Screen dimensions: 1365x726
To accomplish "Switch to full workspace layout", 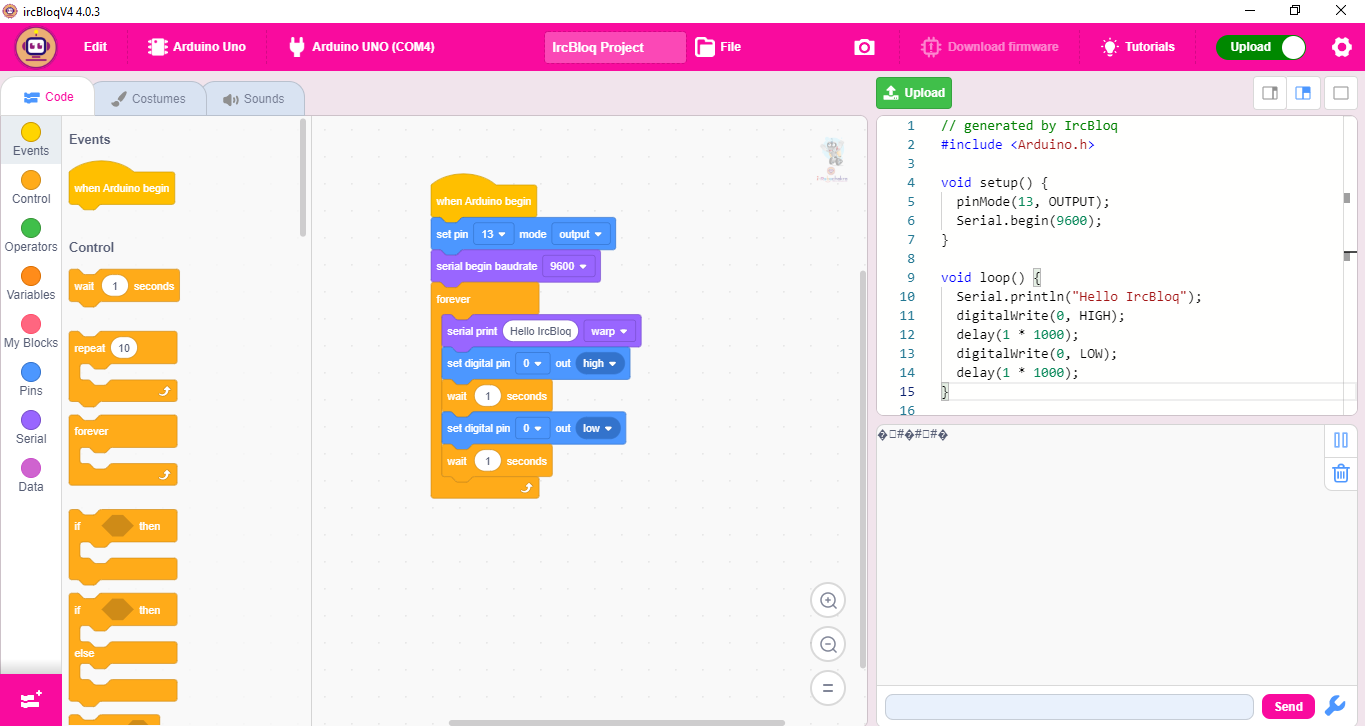I will 1341,93.
